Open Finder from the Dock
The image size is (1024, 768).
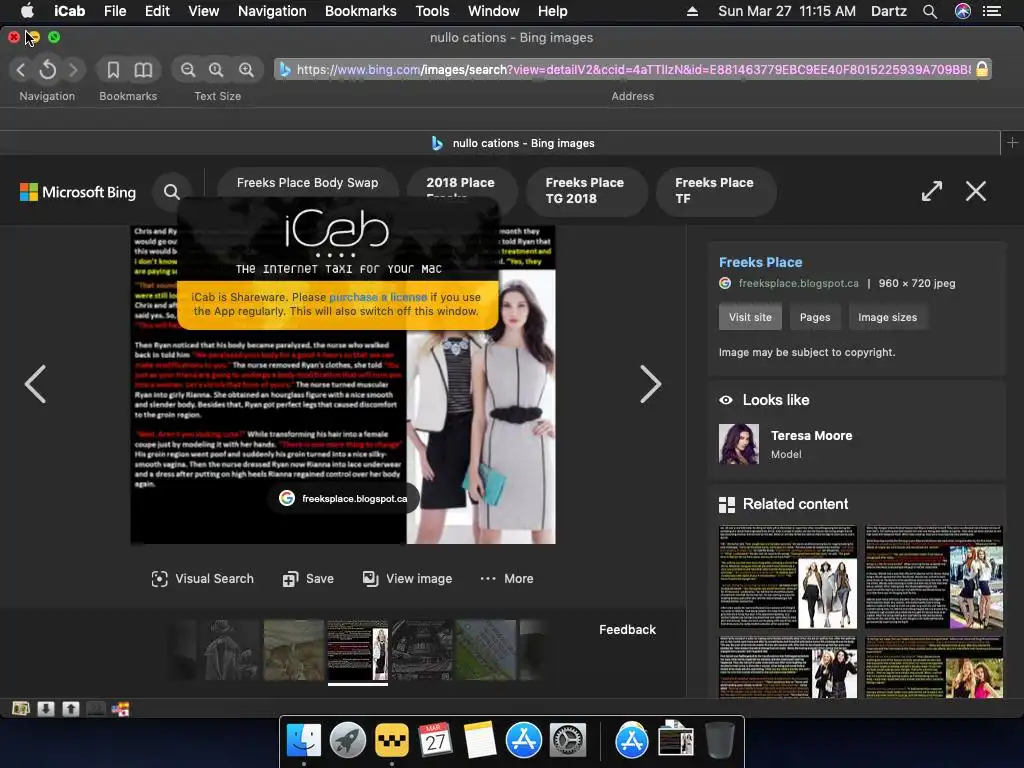[x=304, y=741]
